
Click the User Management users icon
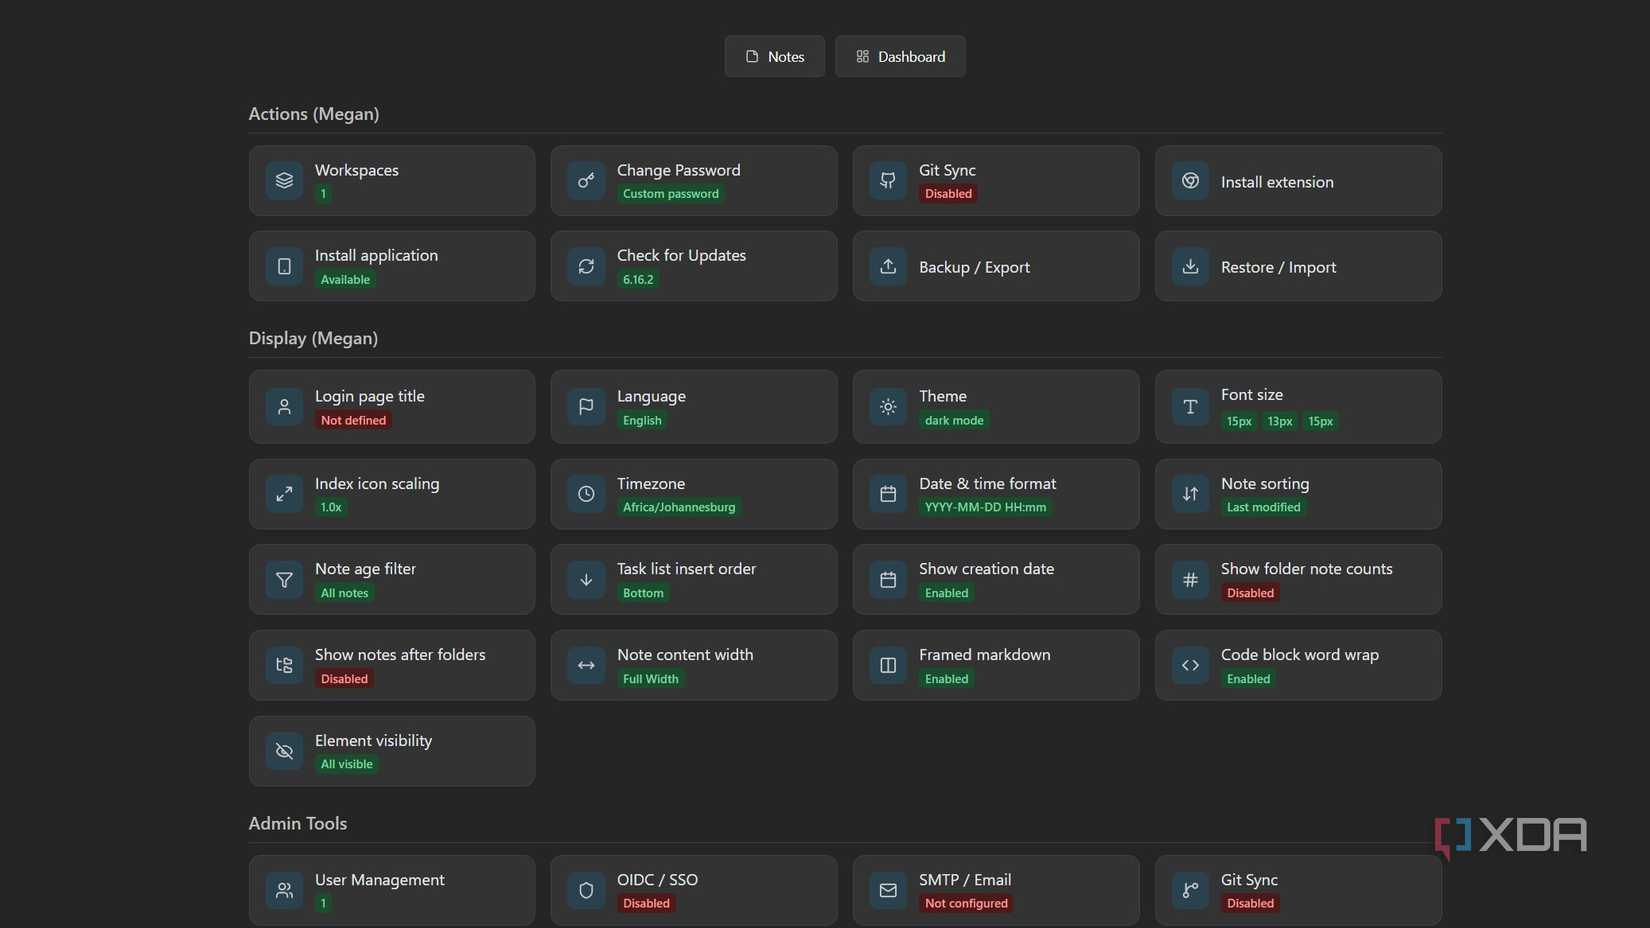tap(284, 890)
